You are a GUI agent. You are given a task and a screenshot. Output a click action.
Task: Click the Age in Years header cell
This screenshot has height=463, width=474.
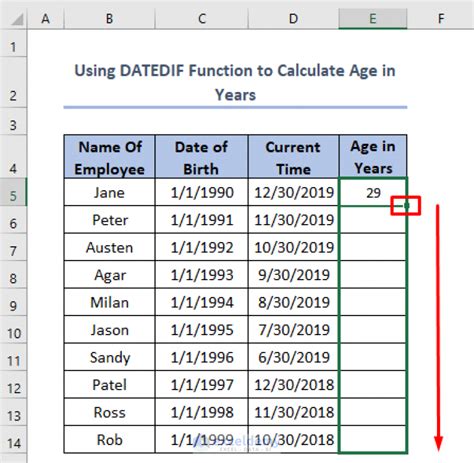(373, 157)
